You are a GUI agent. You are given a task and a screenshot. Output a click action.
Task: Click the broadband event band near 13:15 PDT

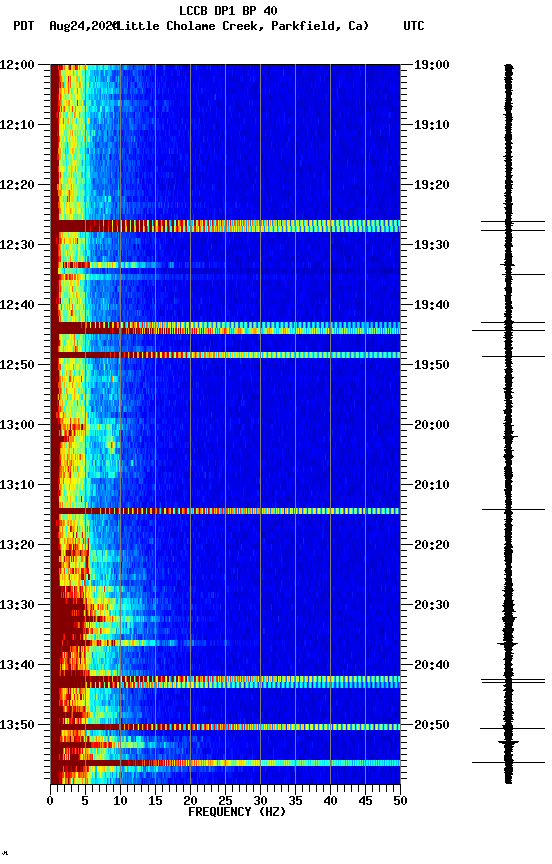click(225, 511)
